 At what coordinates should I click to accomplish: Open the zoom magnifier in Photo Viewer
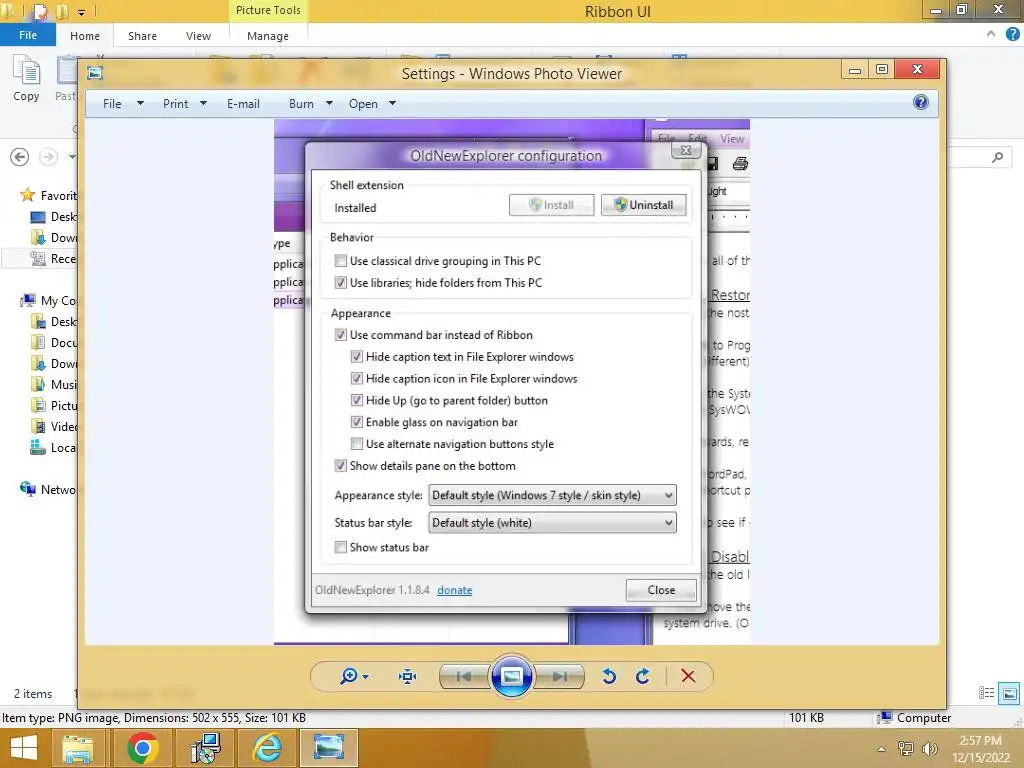click(x=350, y=676)
